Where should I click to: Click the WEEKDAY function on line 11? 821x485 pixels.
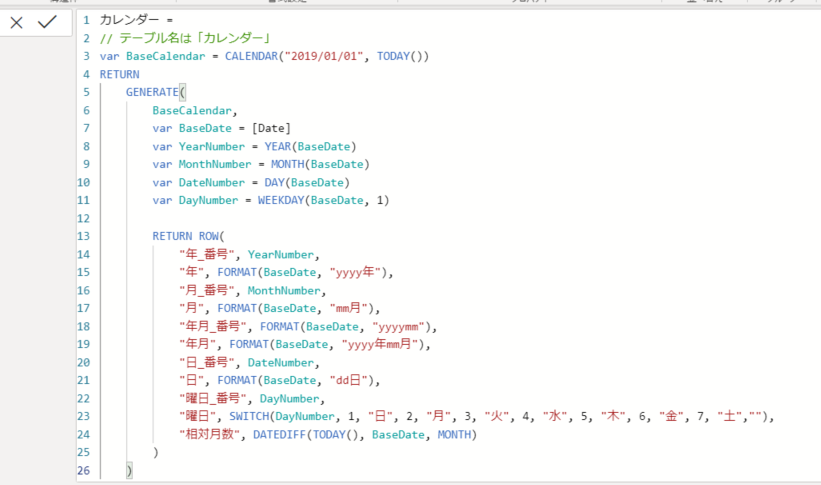(281, 201)
